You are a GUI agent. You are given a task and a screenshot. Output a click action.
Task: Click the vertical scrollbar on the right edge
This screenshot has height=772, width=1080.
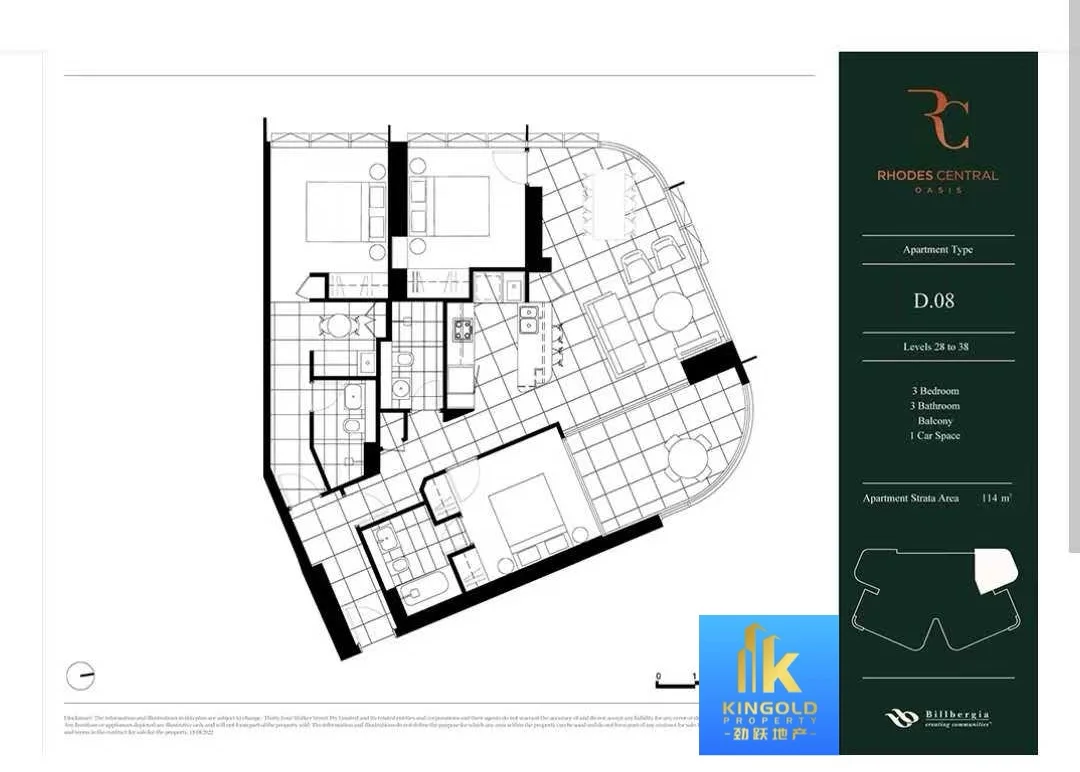(1073, 300)
